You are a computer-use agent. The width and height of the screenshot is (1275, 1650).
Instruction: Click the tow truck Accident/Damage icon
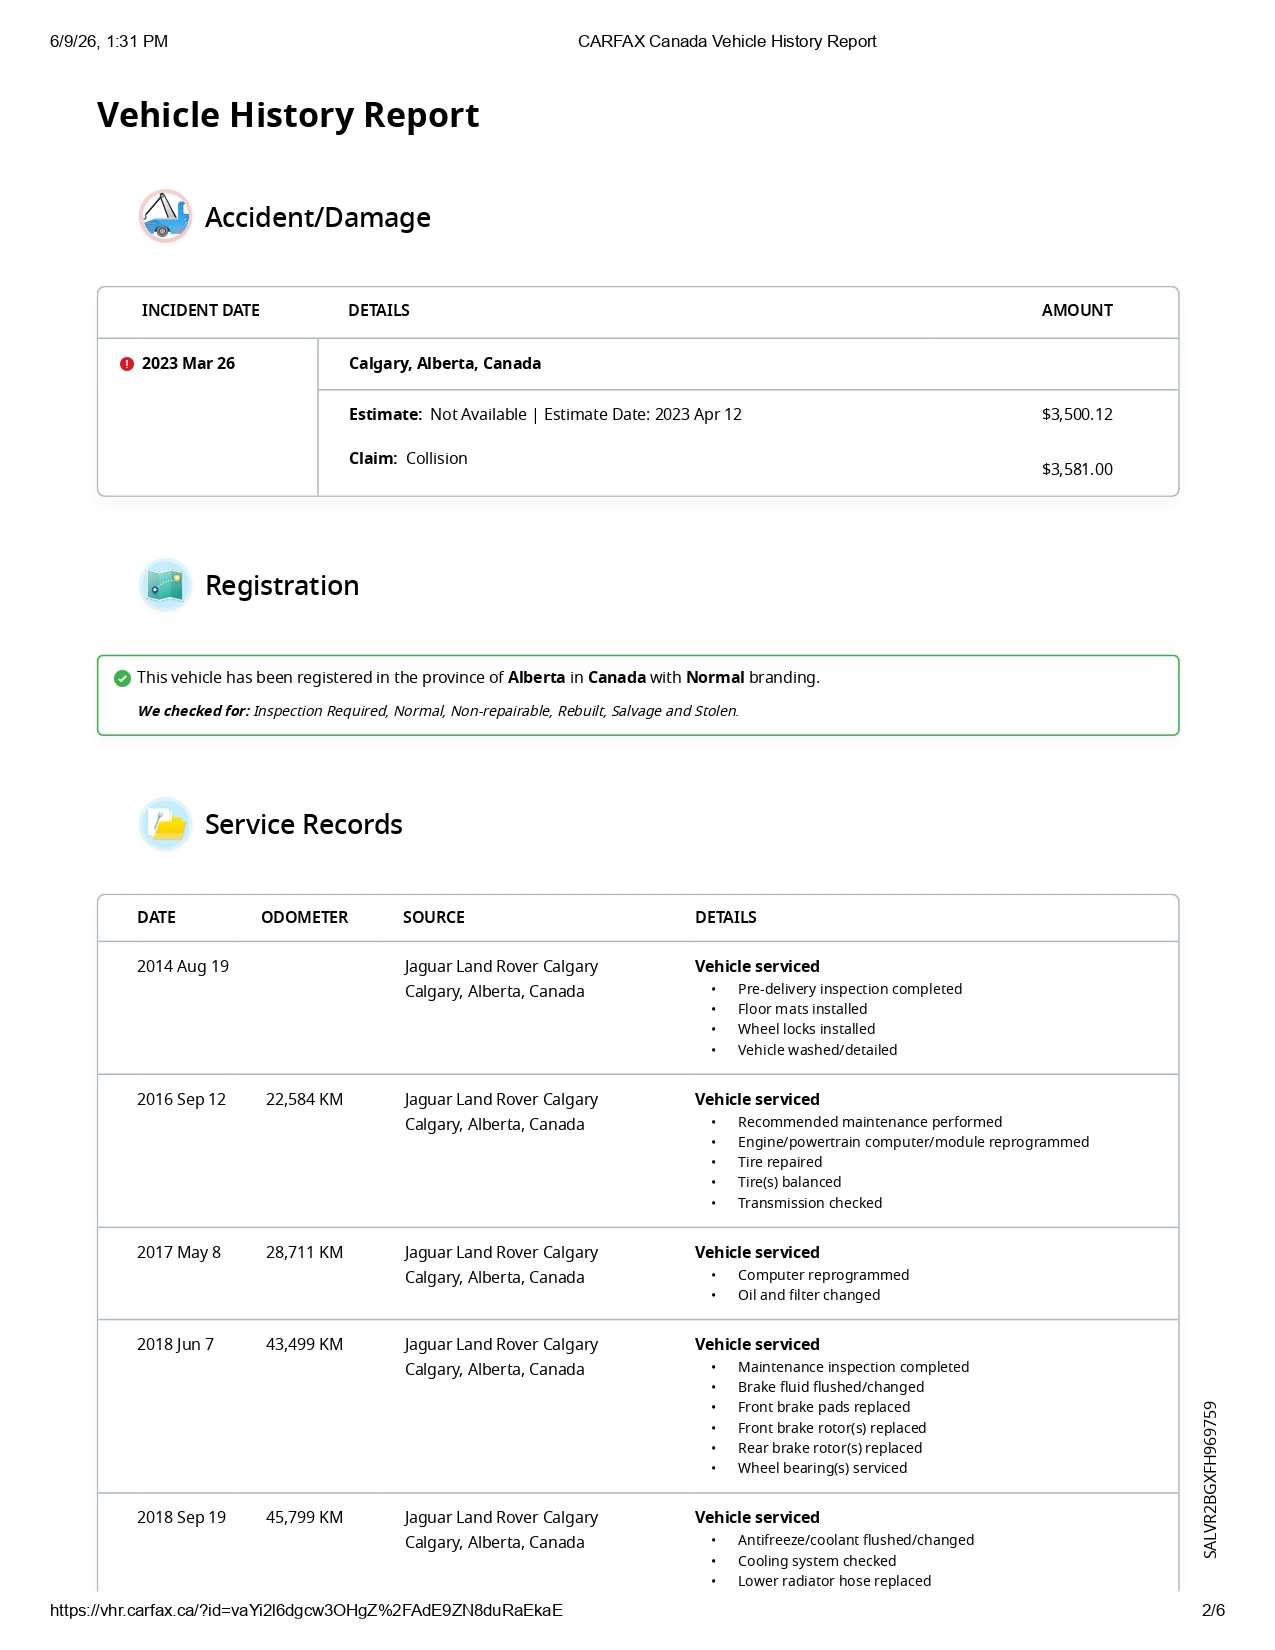tap(165, 216)
